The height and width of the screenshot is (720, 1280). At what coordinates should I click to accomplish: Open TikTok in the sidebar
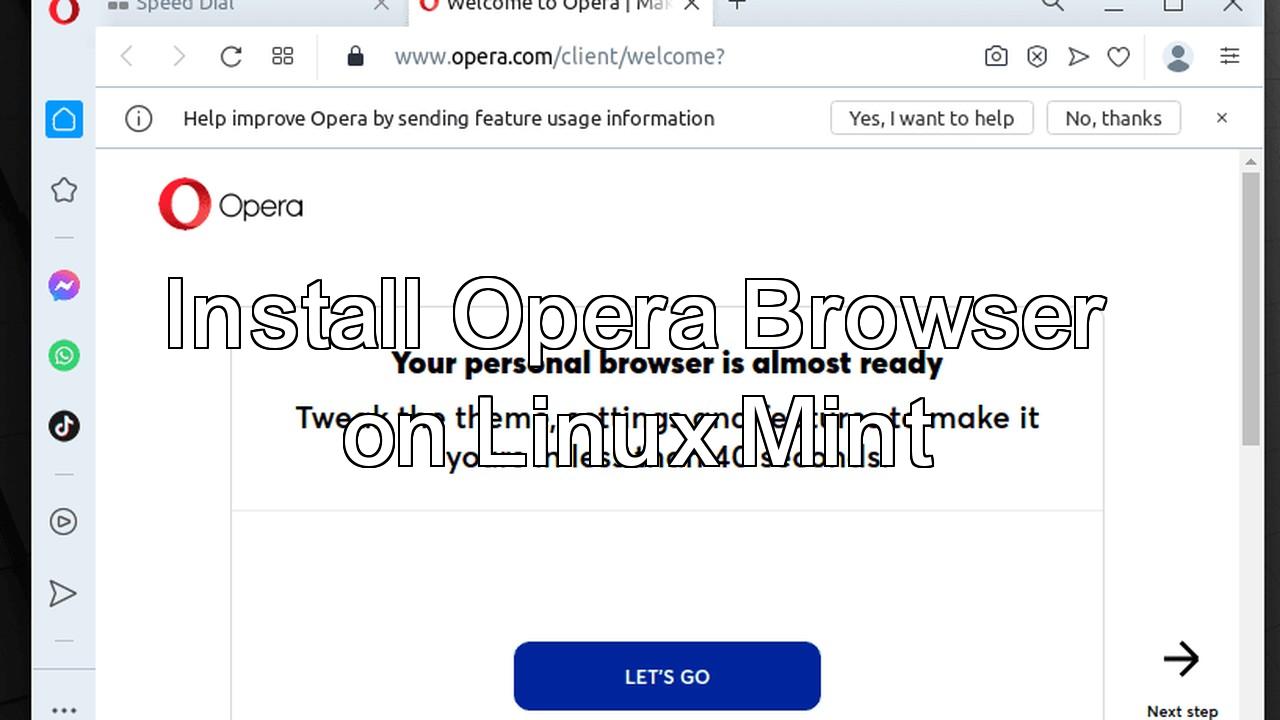(x=64, y=426)
